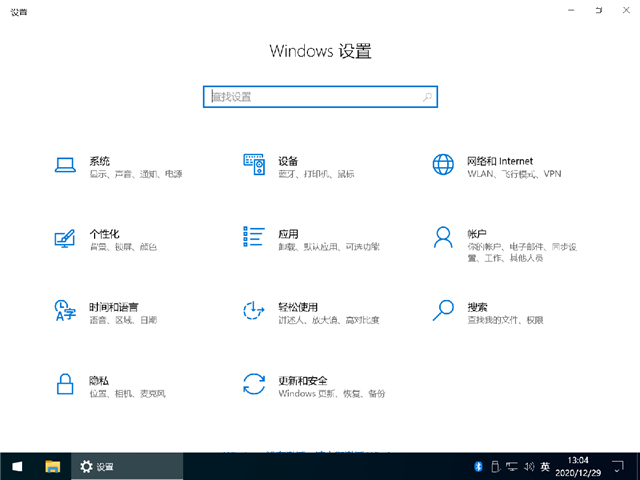Viewport: 640px width, 480px height.
Task: Click the 网络和 Internet globe icon
Action: tap(443, 166)
